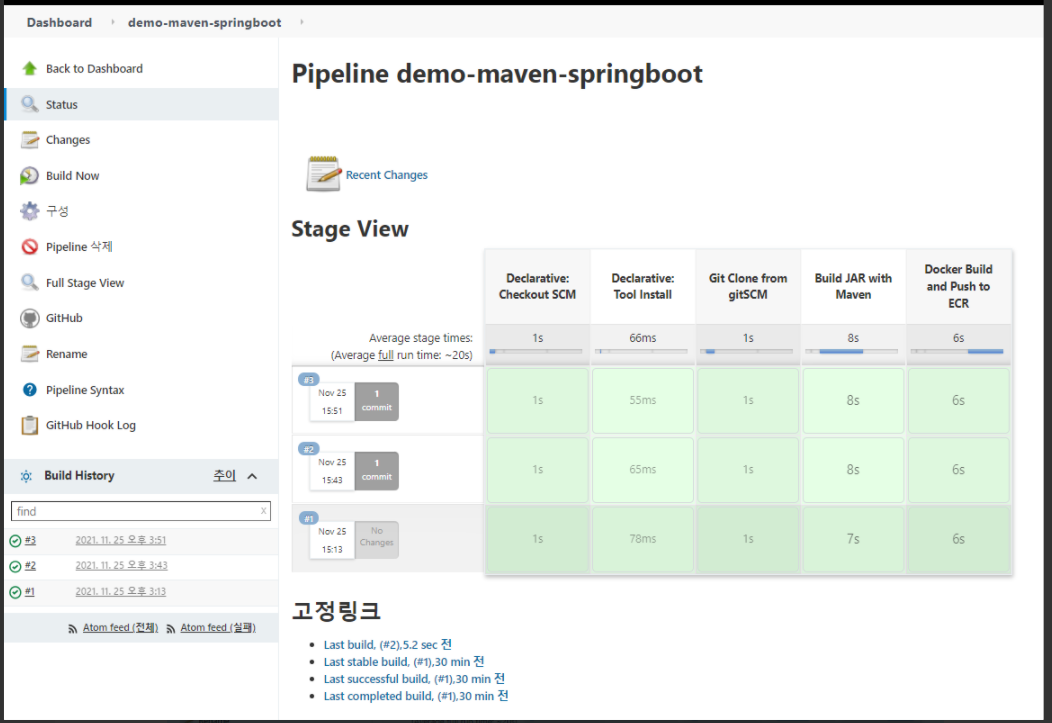Click the Recent Changes notepad icon
Image resolution: width=1052 pixels, height=723 pixels.
tap(323, 174)
